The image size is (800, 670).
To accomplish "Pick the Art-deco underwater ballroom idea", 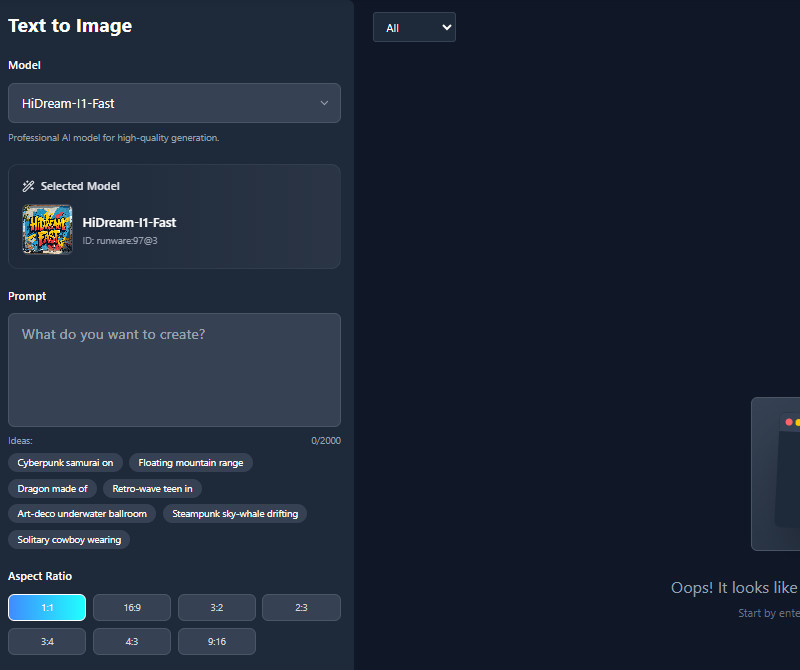I will (x=82, y=514).
